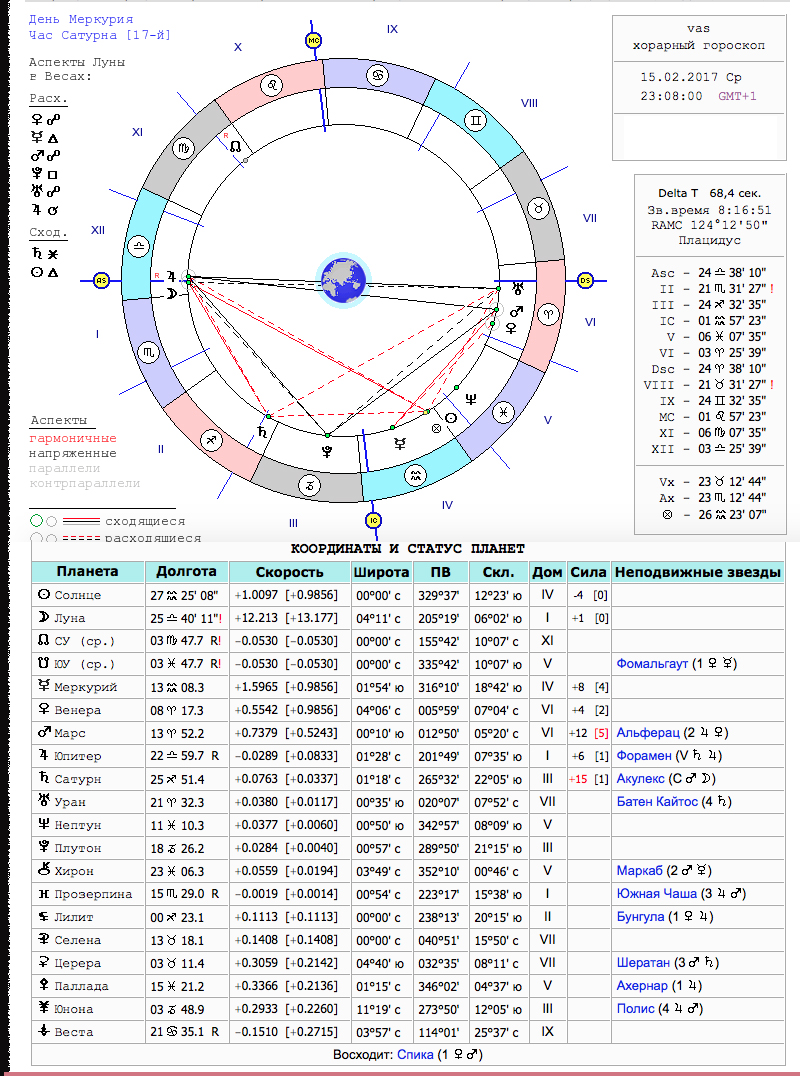The height and width of the screenshot is (1076, 800).
Task: Open the Форамен fixed star link
Action: (x=644, y=756)
